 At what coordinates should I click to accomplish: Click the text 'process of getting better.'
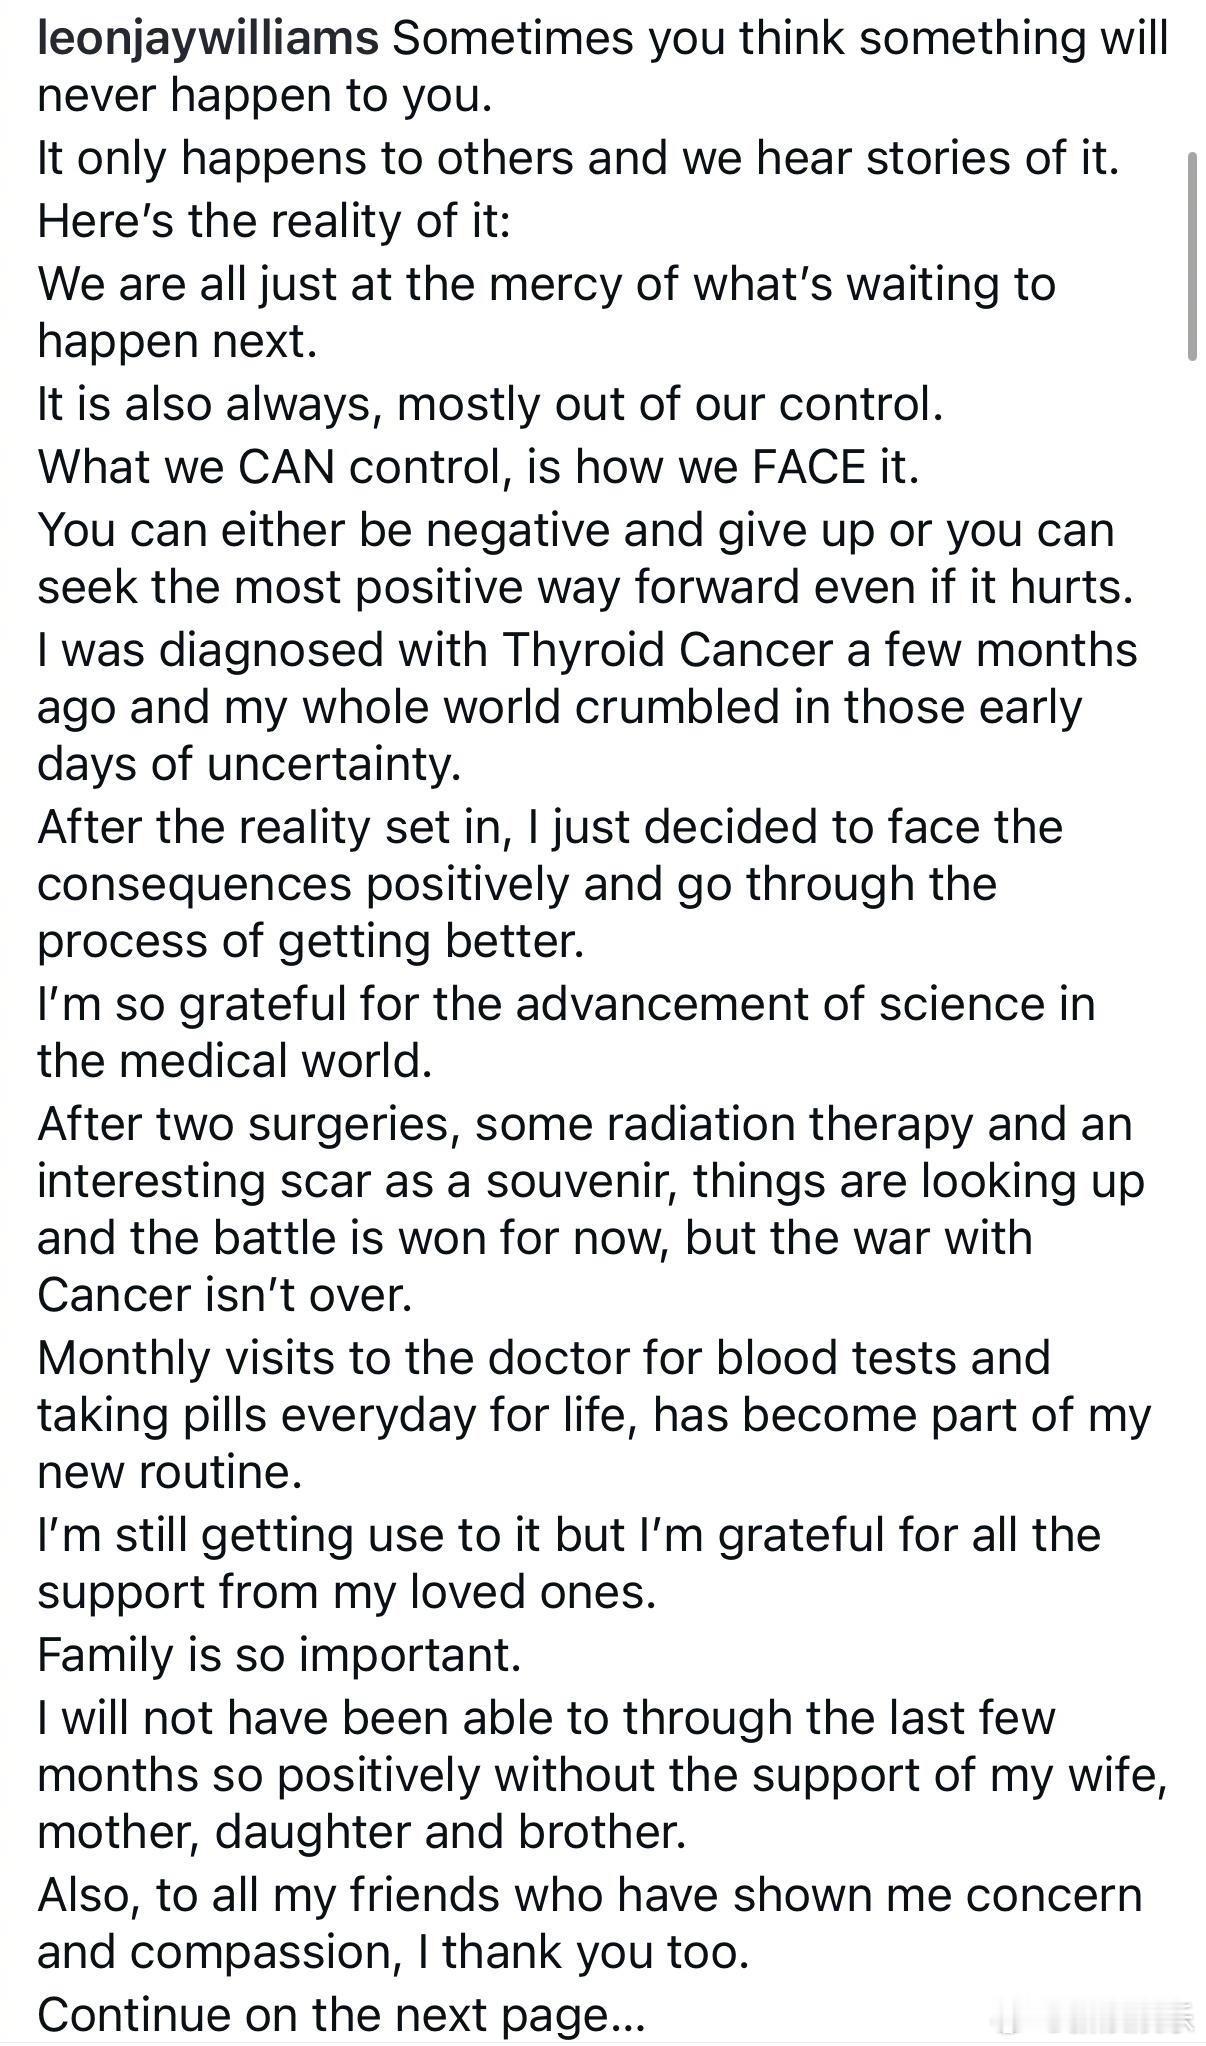pos(311,941)
